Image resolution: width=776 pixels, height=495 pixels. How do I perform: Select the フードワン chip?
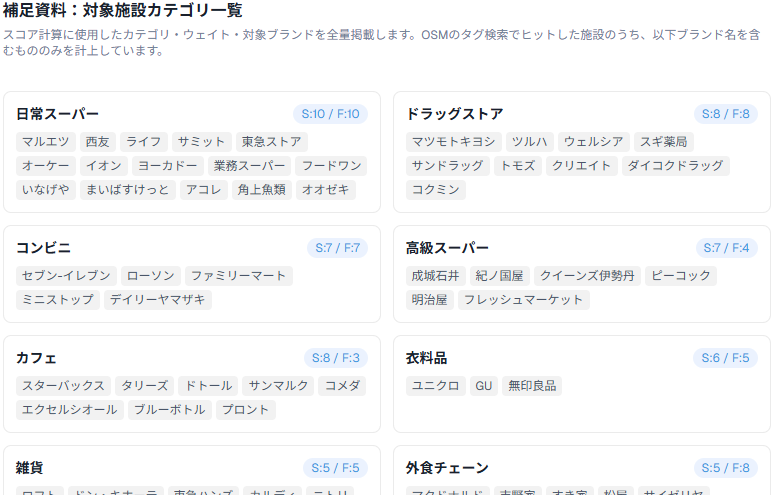pos(331,166)
